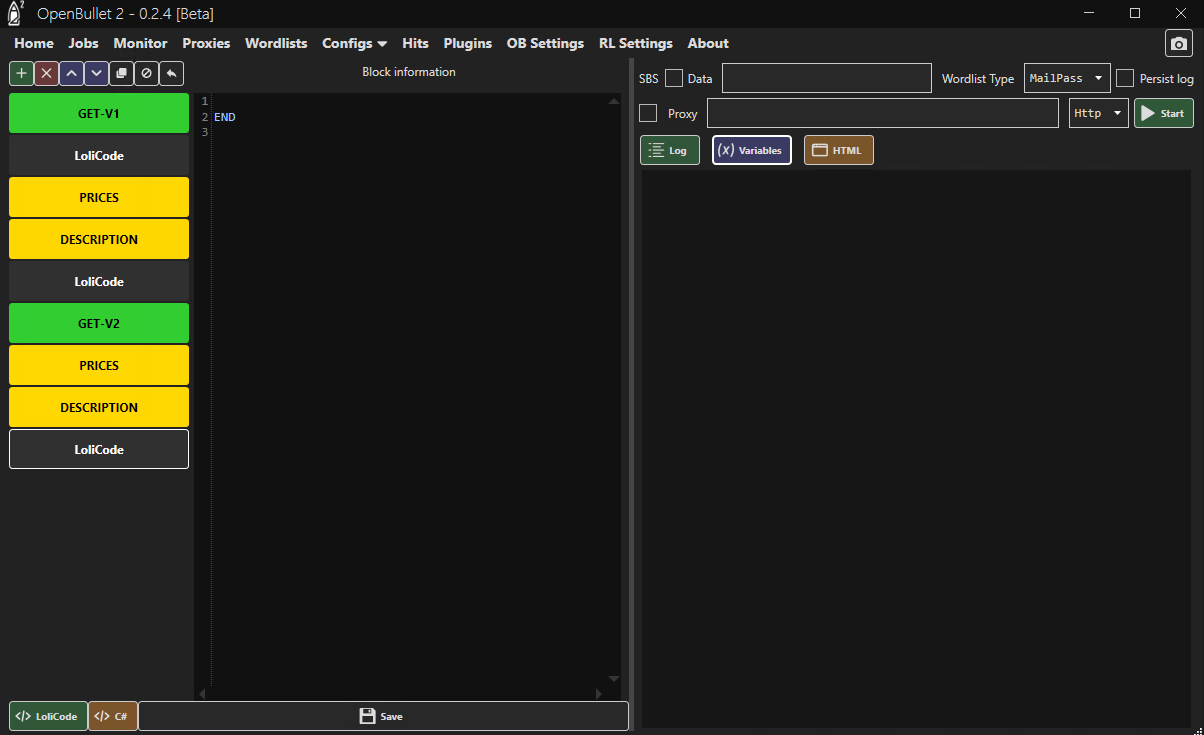Show the Log view
This screenshot has width=1204, height=735.
click(670, 150)
